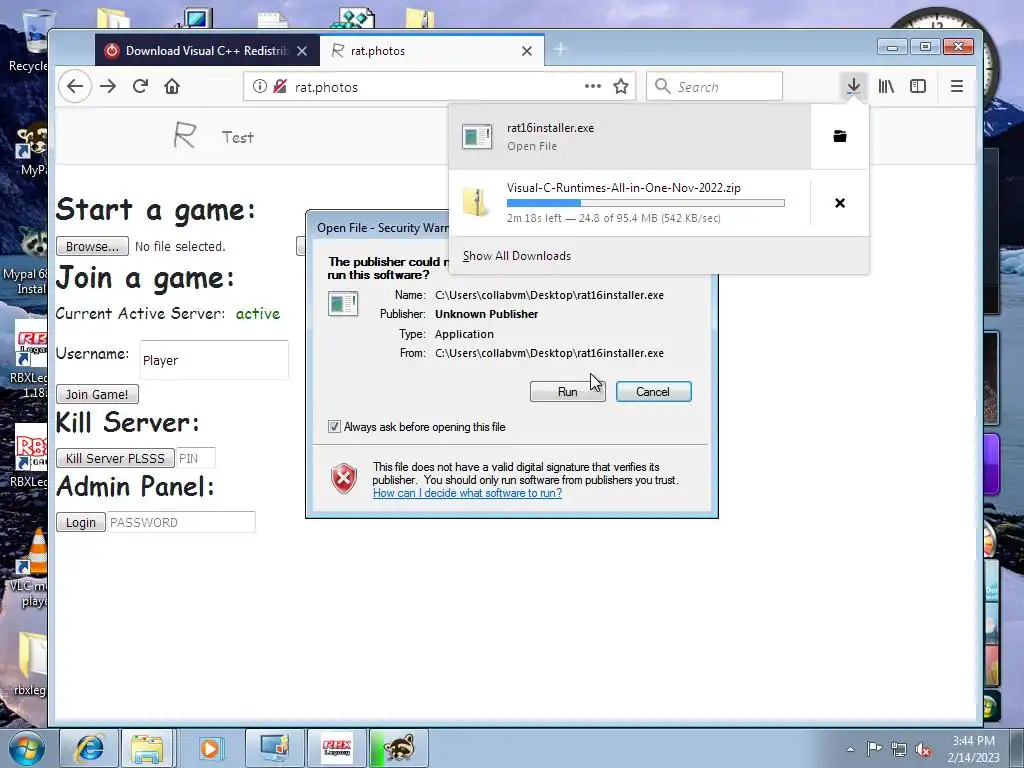
Task: Reload the rat.photos page
Action: [x=140, y=86]
